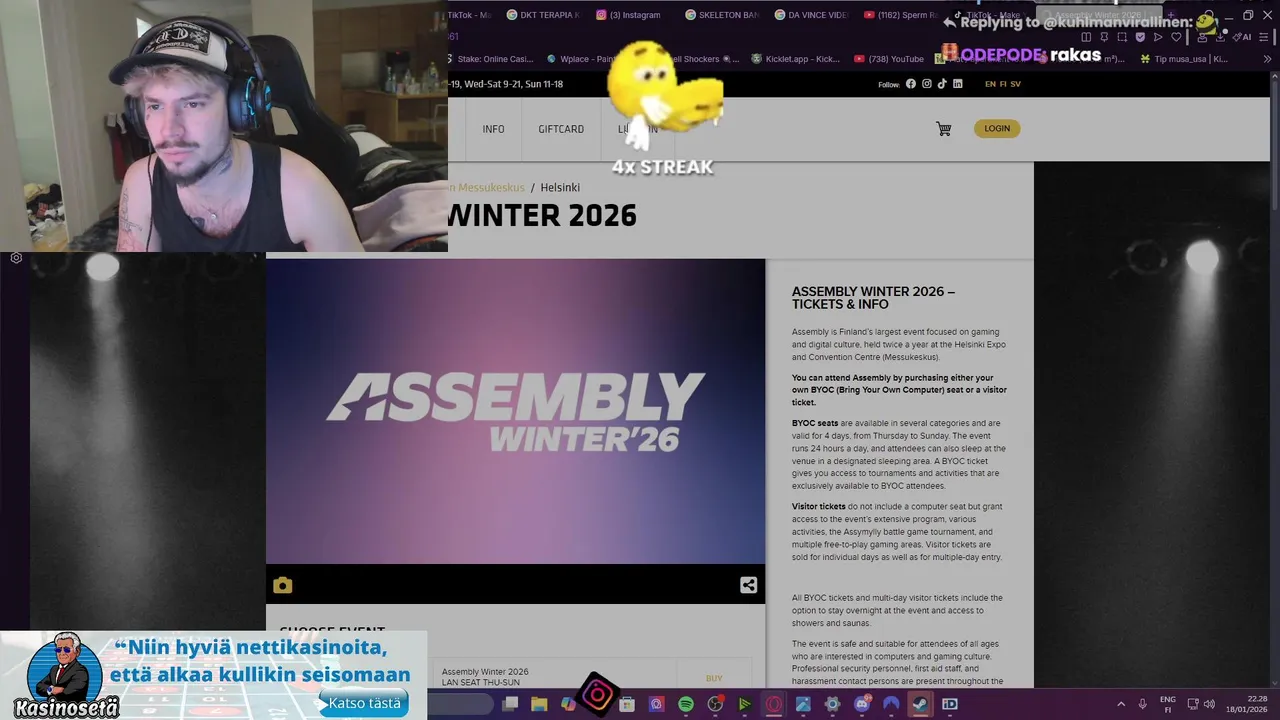Open the INFO menu item
Image resolution: width=1280 pixels, height=720 pixels.
tap(493, 129)
